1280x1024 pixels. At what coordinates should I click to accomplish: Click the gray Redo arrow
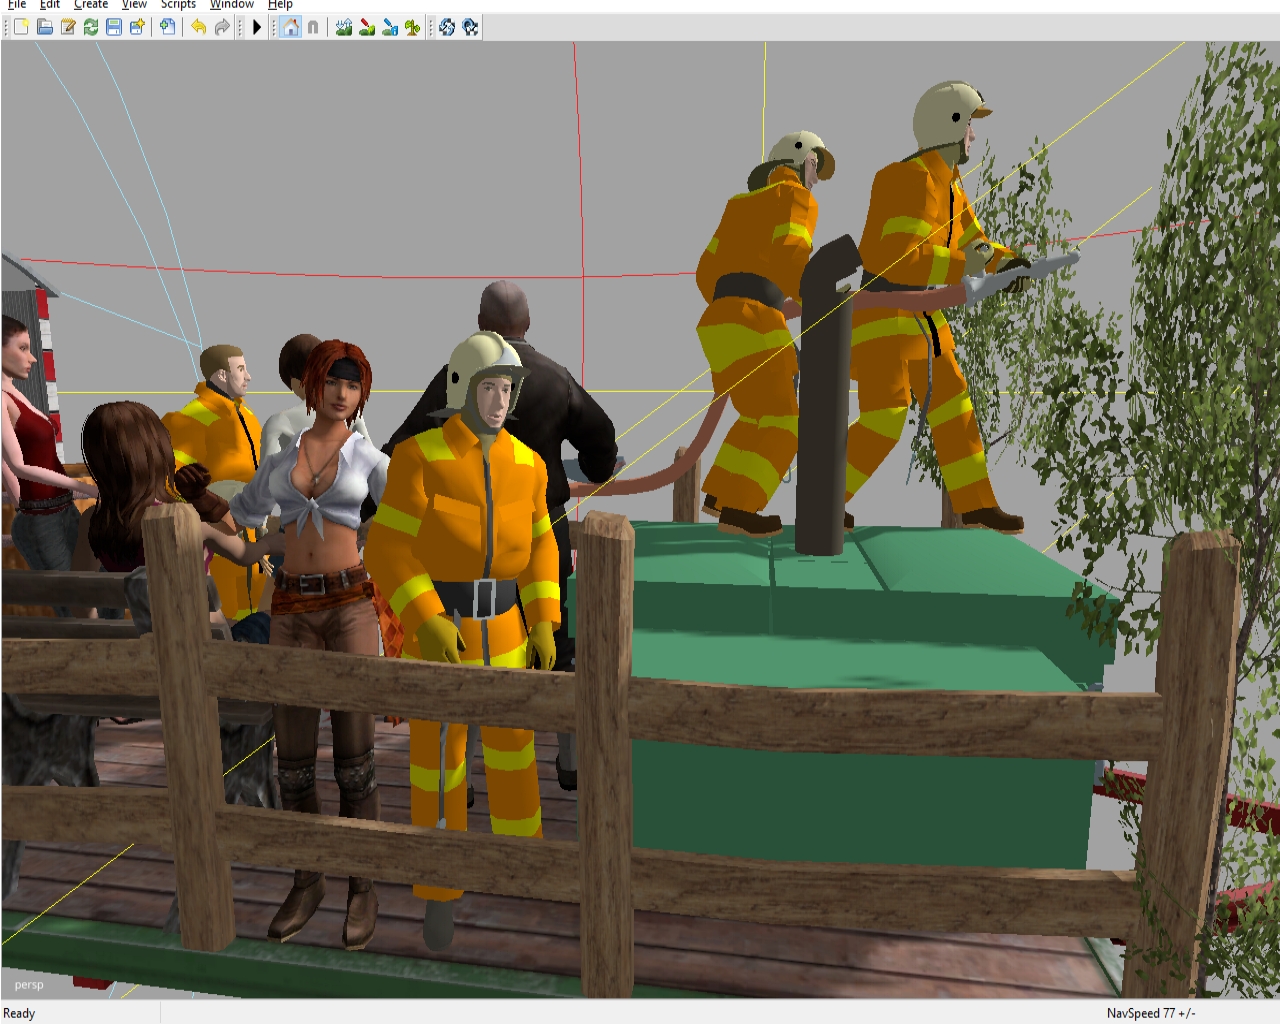tap(222, 27)
